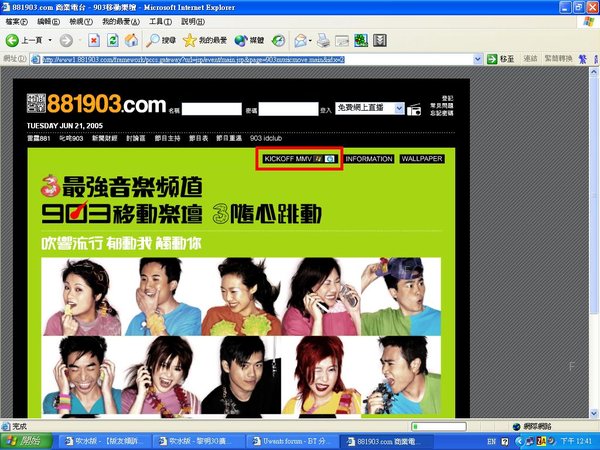Expand the address bar dropdown arrow
600x450 pixels.
click(x=478, y=59)
